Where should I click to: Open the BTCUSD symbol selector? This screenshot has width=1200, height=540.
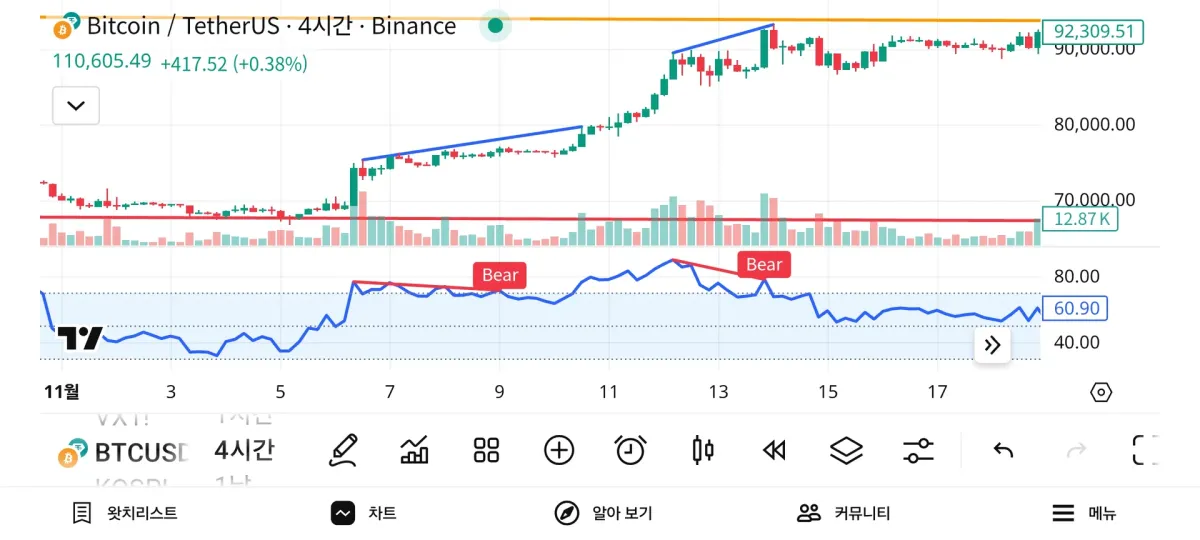pyautogui.click(x=125, y=452)
